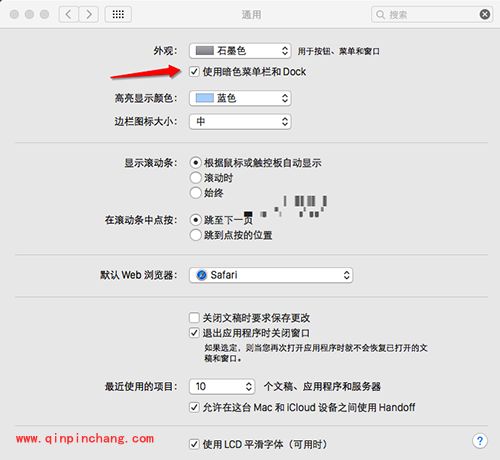This screenshot has width=500, height=460.
Task: Toggle the Handoff checkbox
Action: (x=194, y=407)
